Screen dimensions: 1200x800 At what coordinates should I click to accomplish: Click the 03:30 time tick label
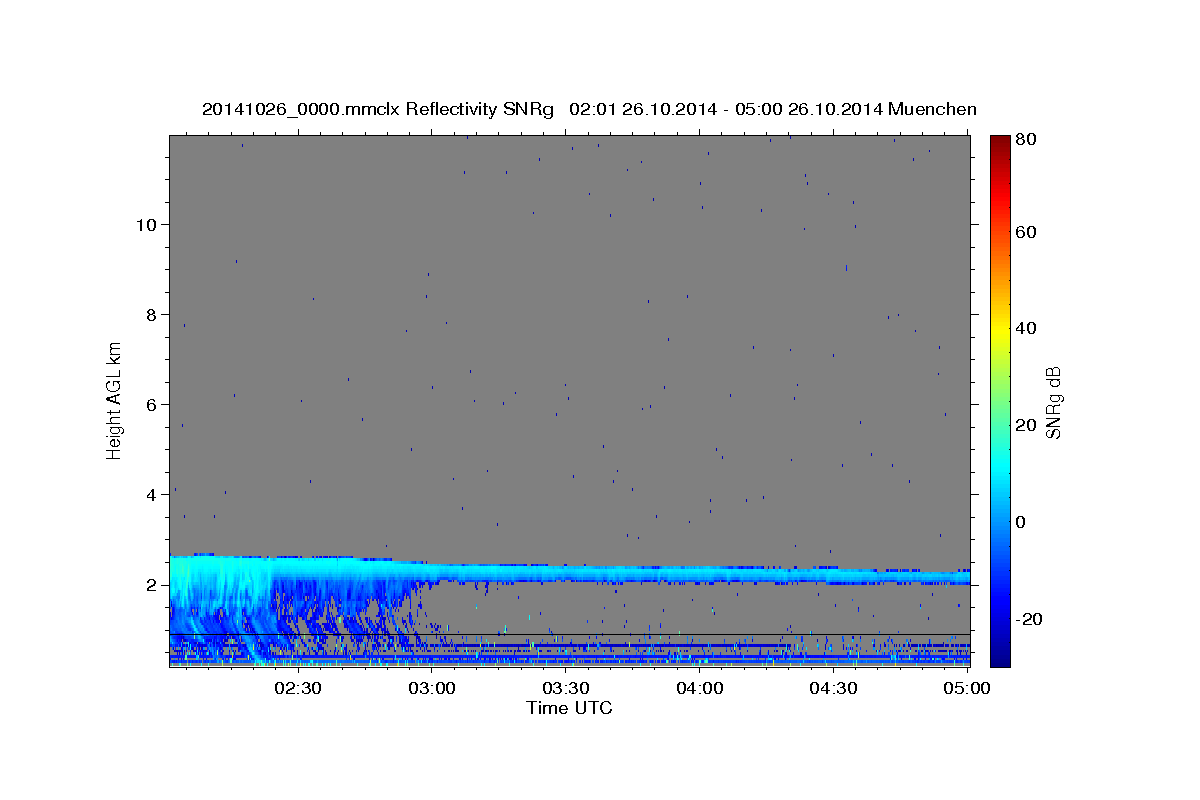[x=567, y=688]
